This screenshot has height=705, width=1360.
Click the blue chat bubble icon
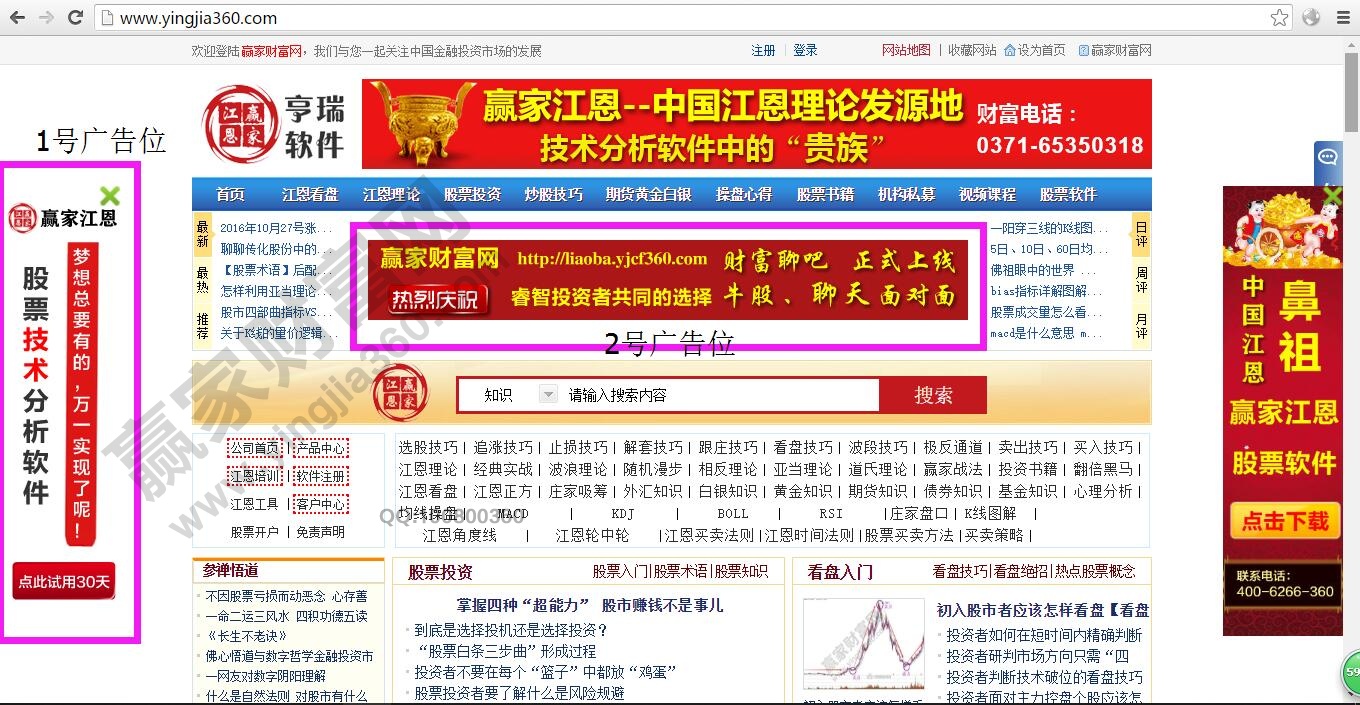coord(1327,158)
